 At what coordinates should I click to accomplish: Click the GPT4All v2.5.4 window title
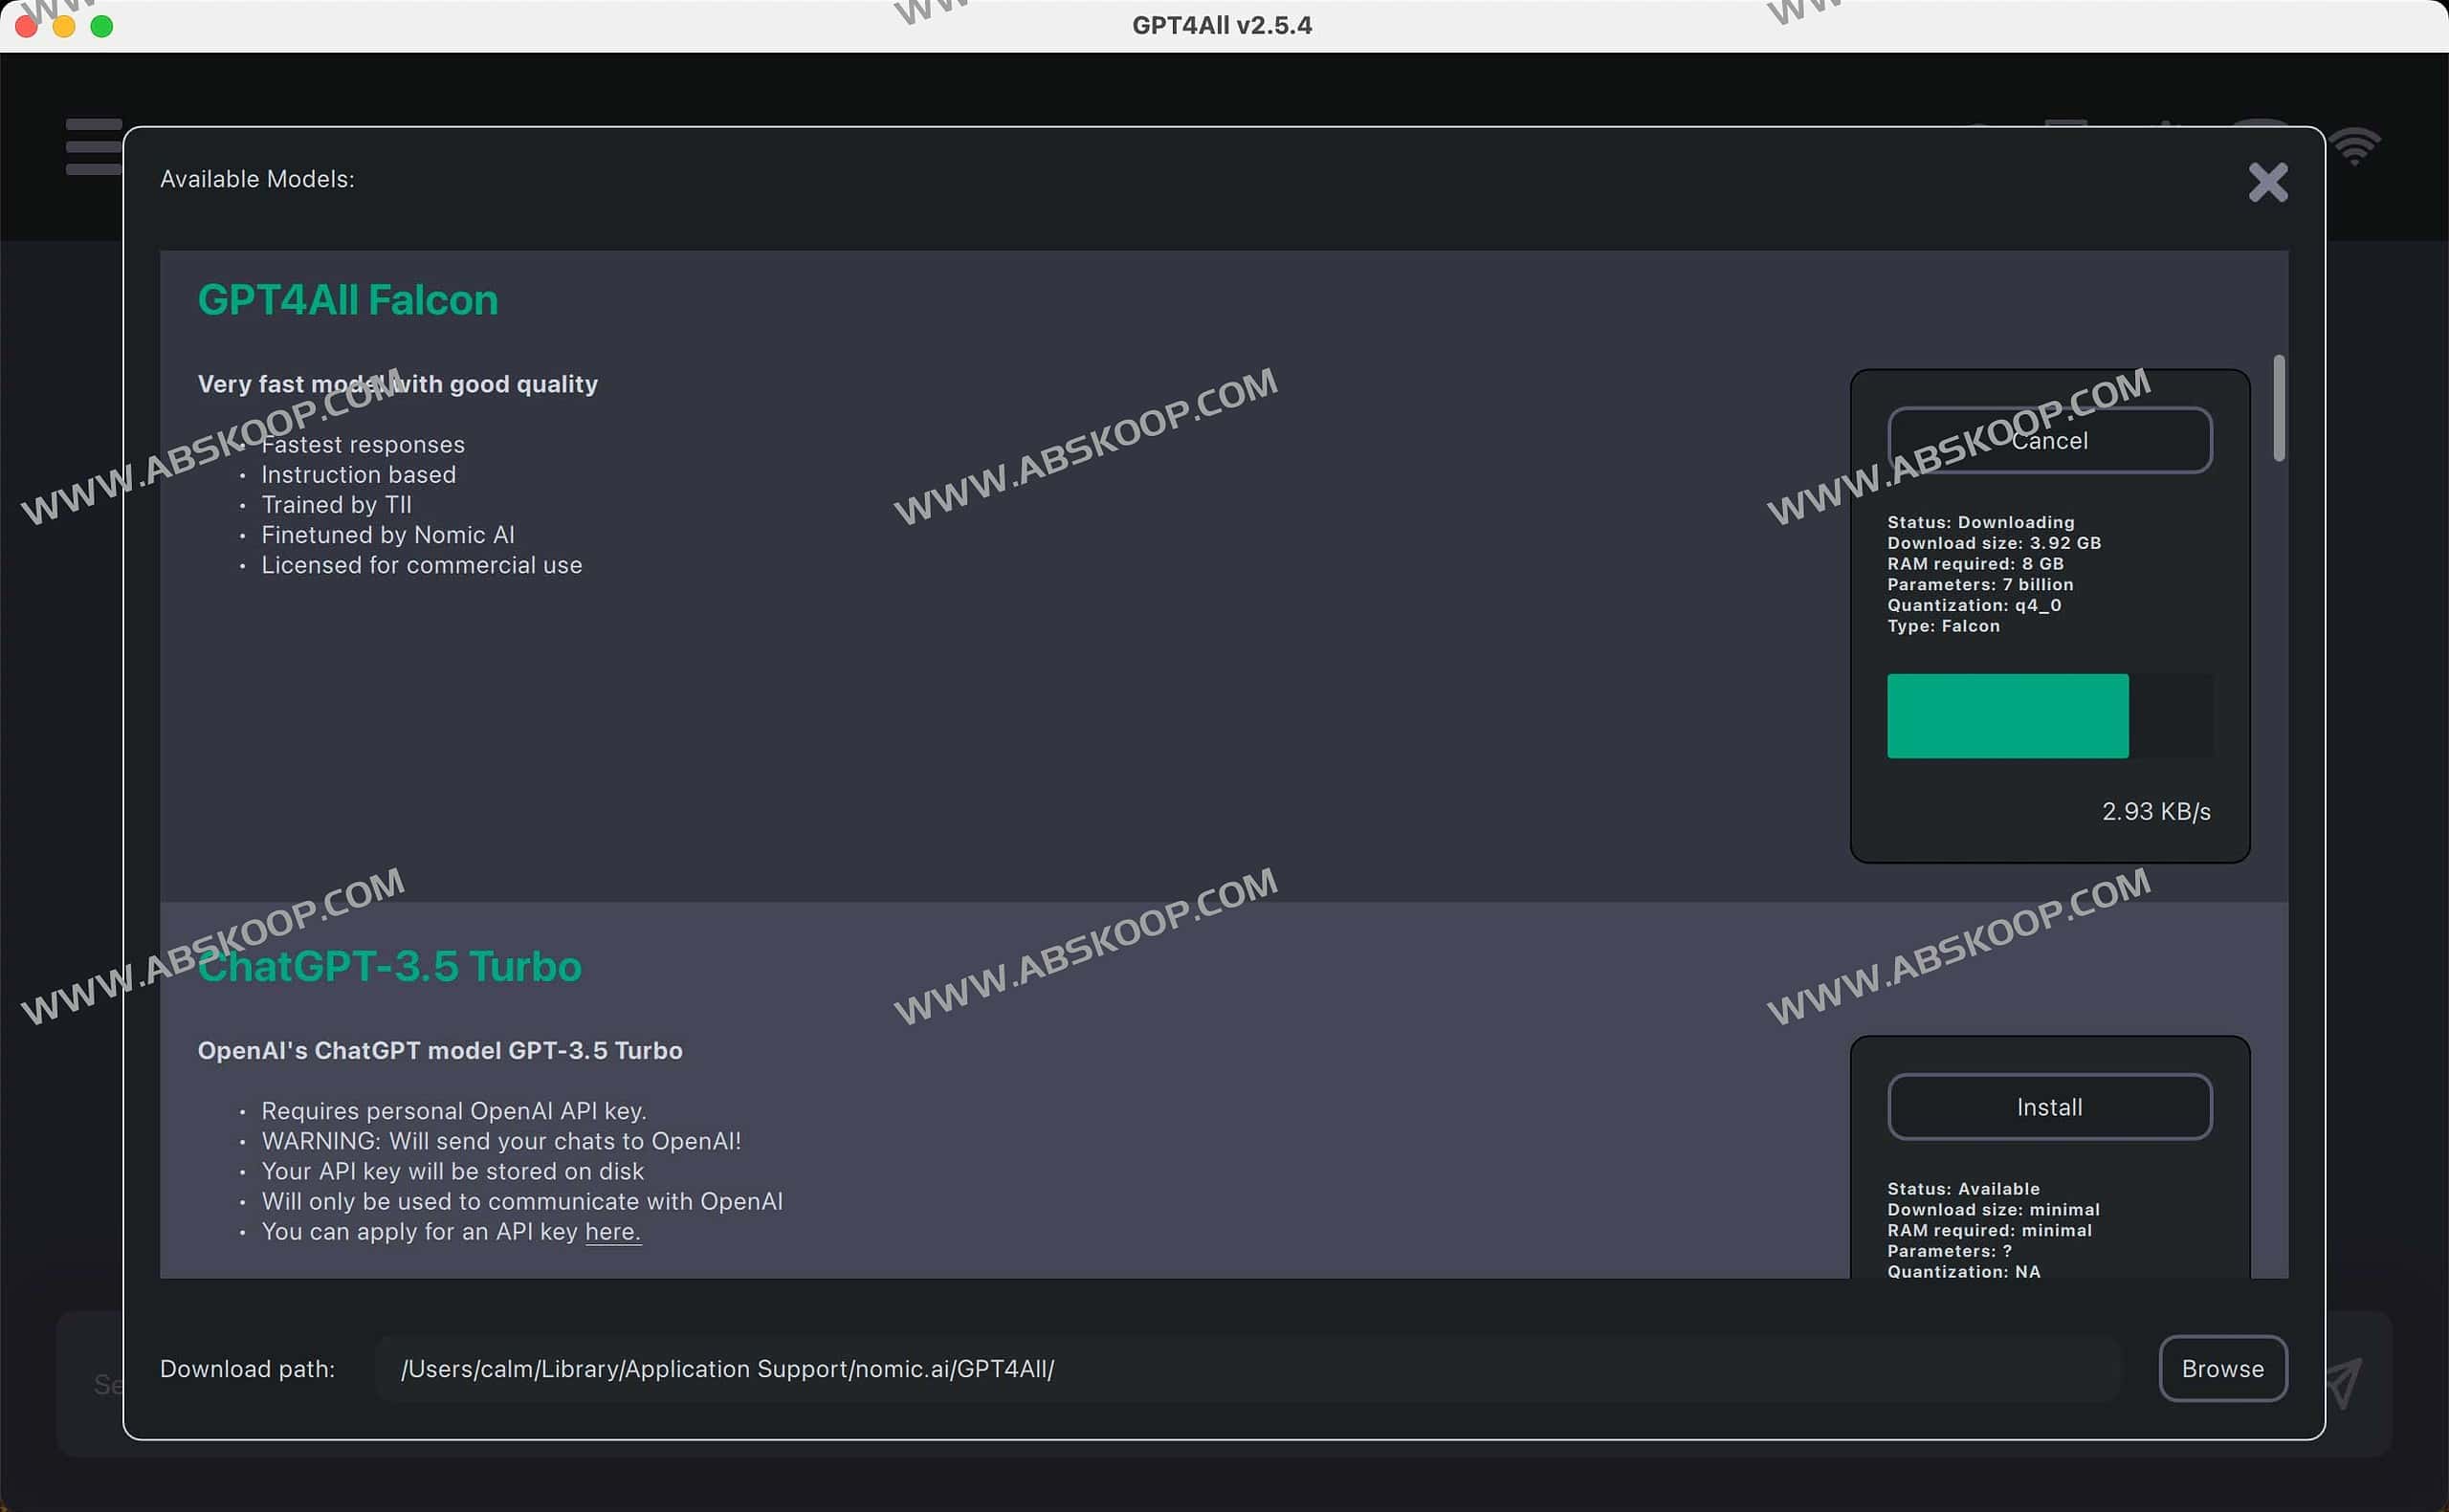[1221, 26]
